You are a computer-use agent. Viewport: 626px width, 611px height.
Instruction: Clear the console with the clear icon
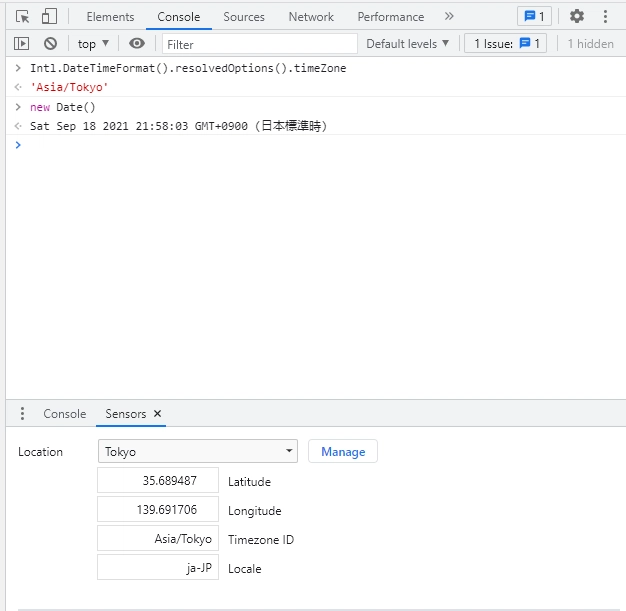pyautogui.click(x=50, y=44)
